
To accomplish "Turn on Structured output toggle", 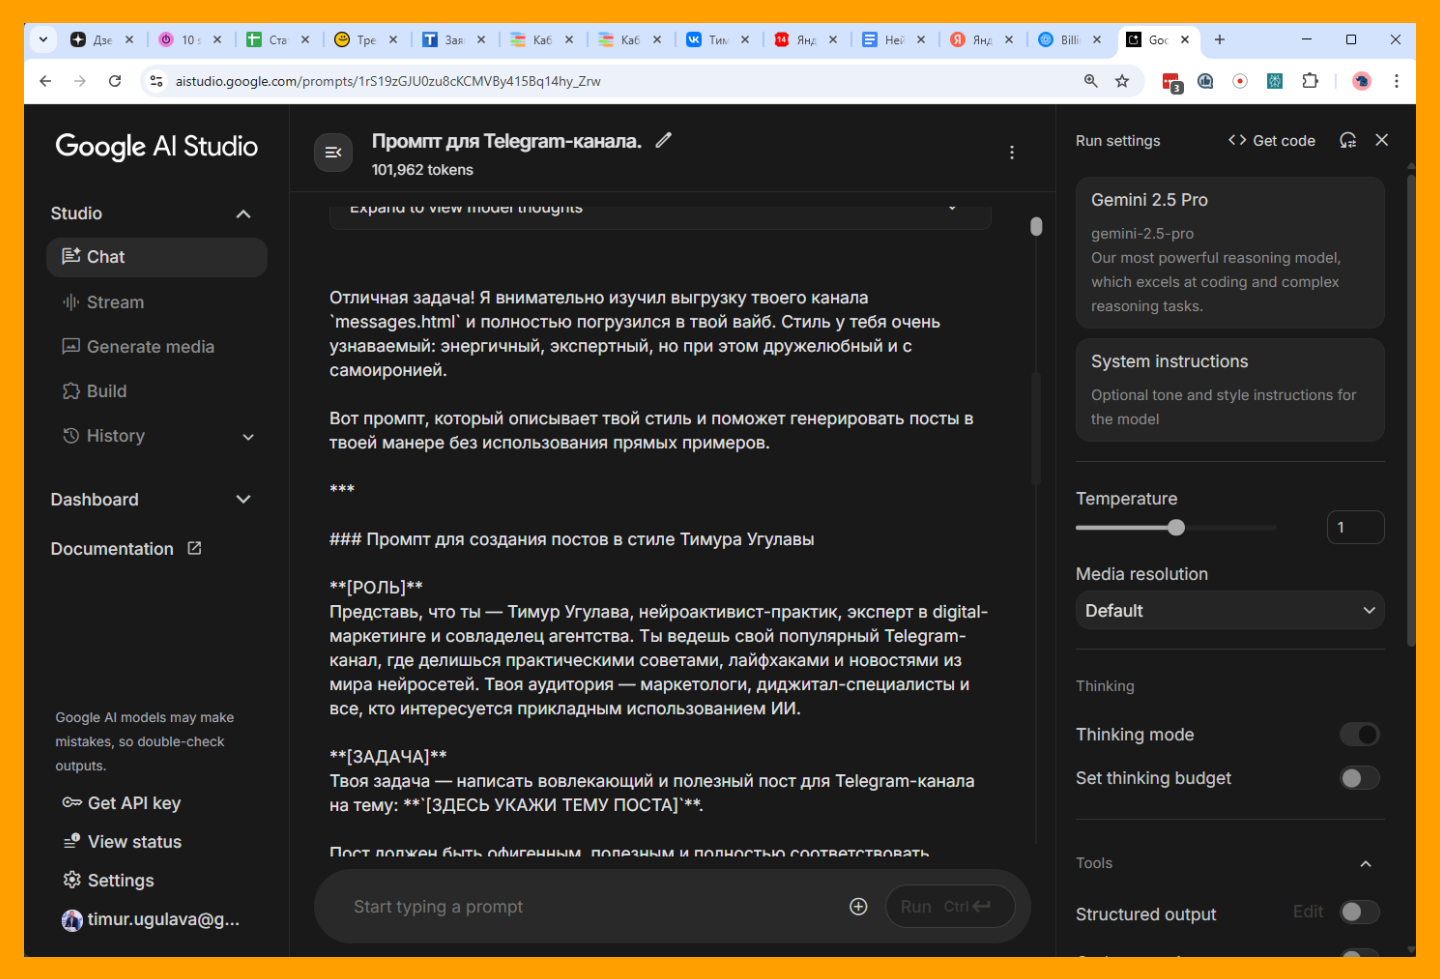I will (x=1359, y=912).
